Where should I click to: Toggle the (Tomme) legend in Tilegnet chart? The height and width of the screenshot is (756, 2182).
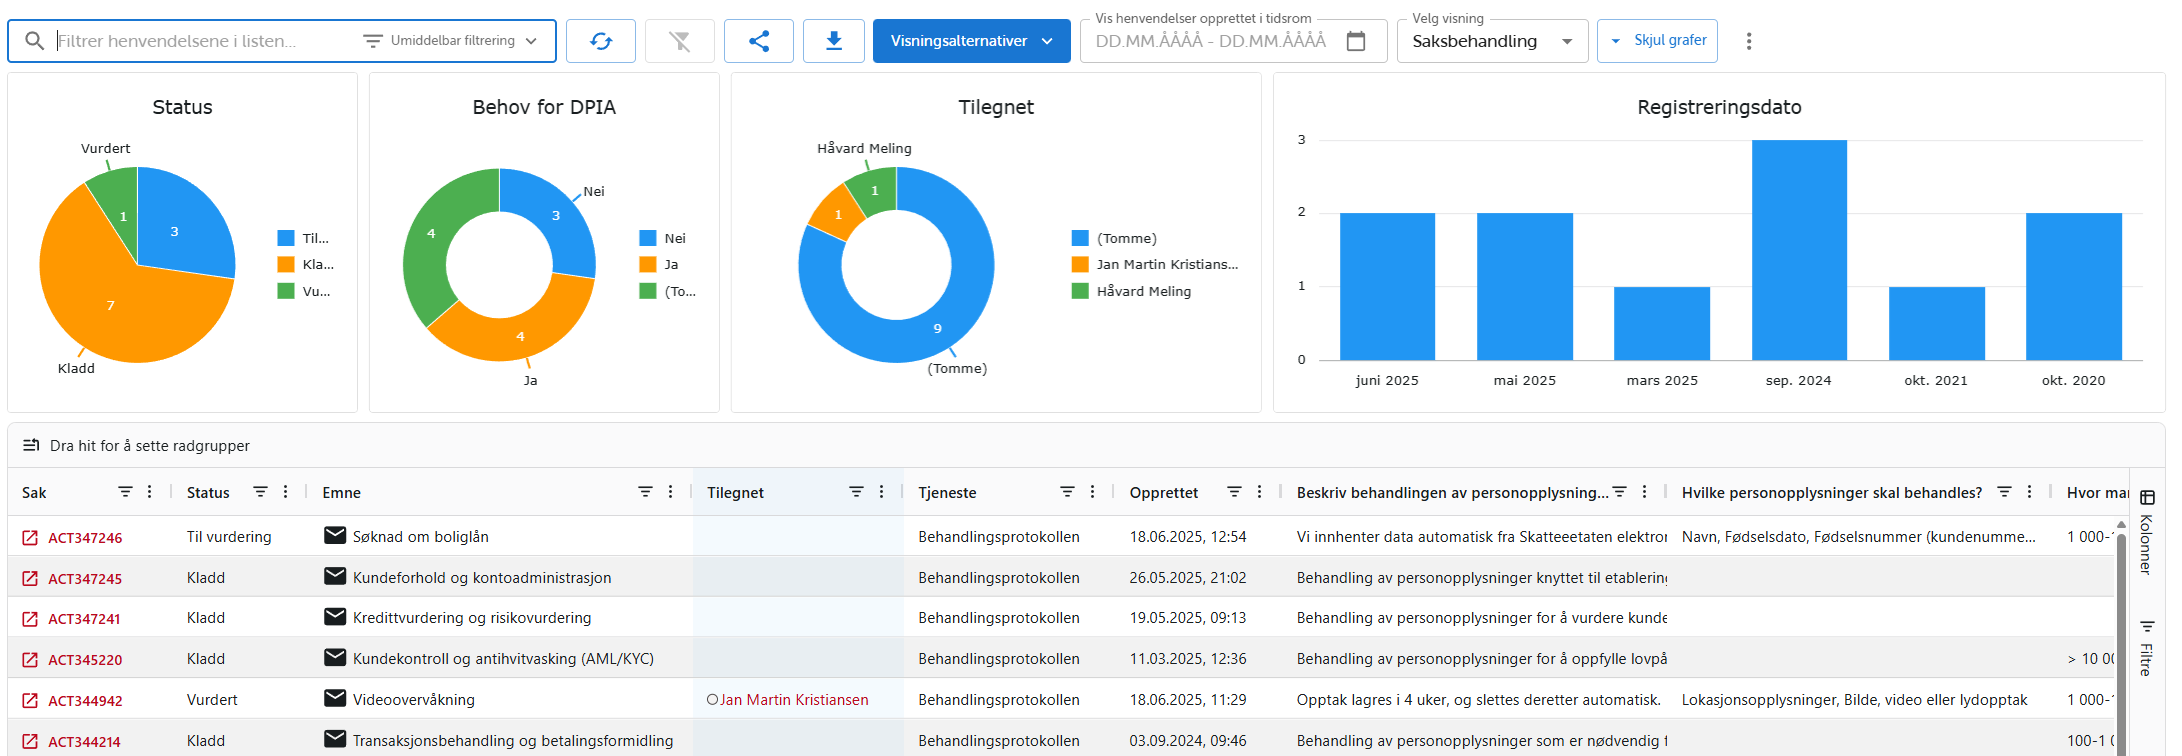coord(1125,238)
